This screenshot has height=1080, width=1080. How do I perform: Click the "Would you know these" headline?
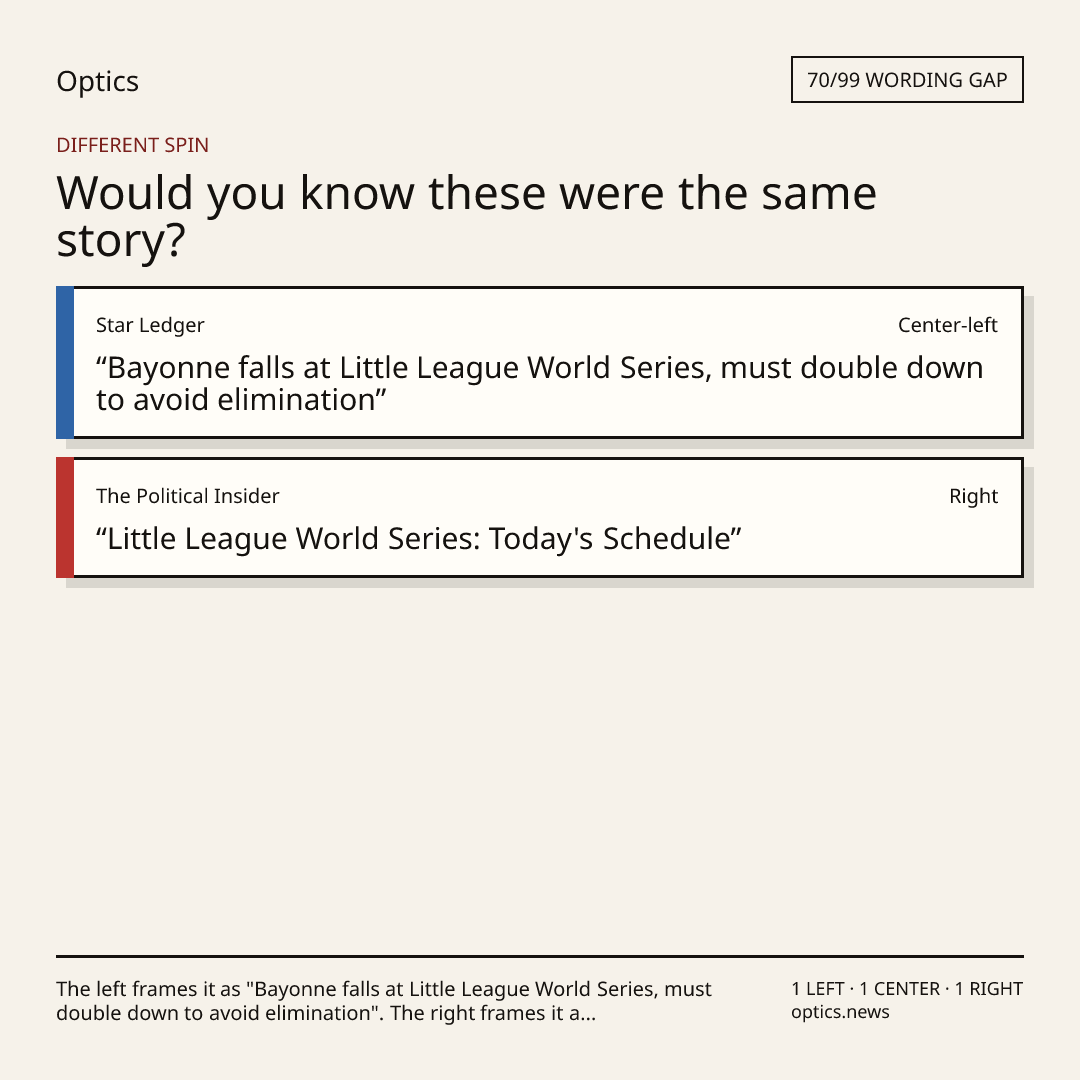(466, 216)
